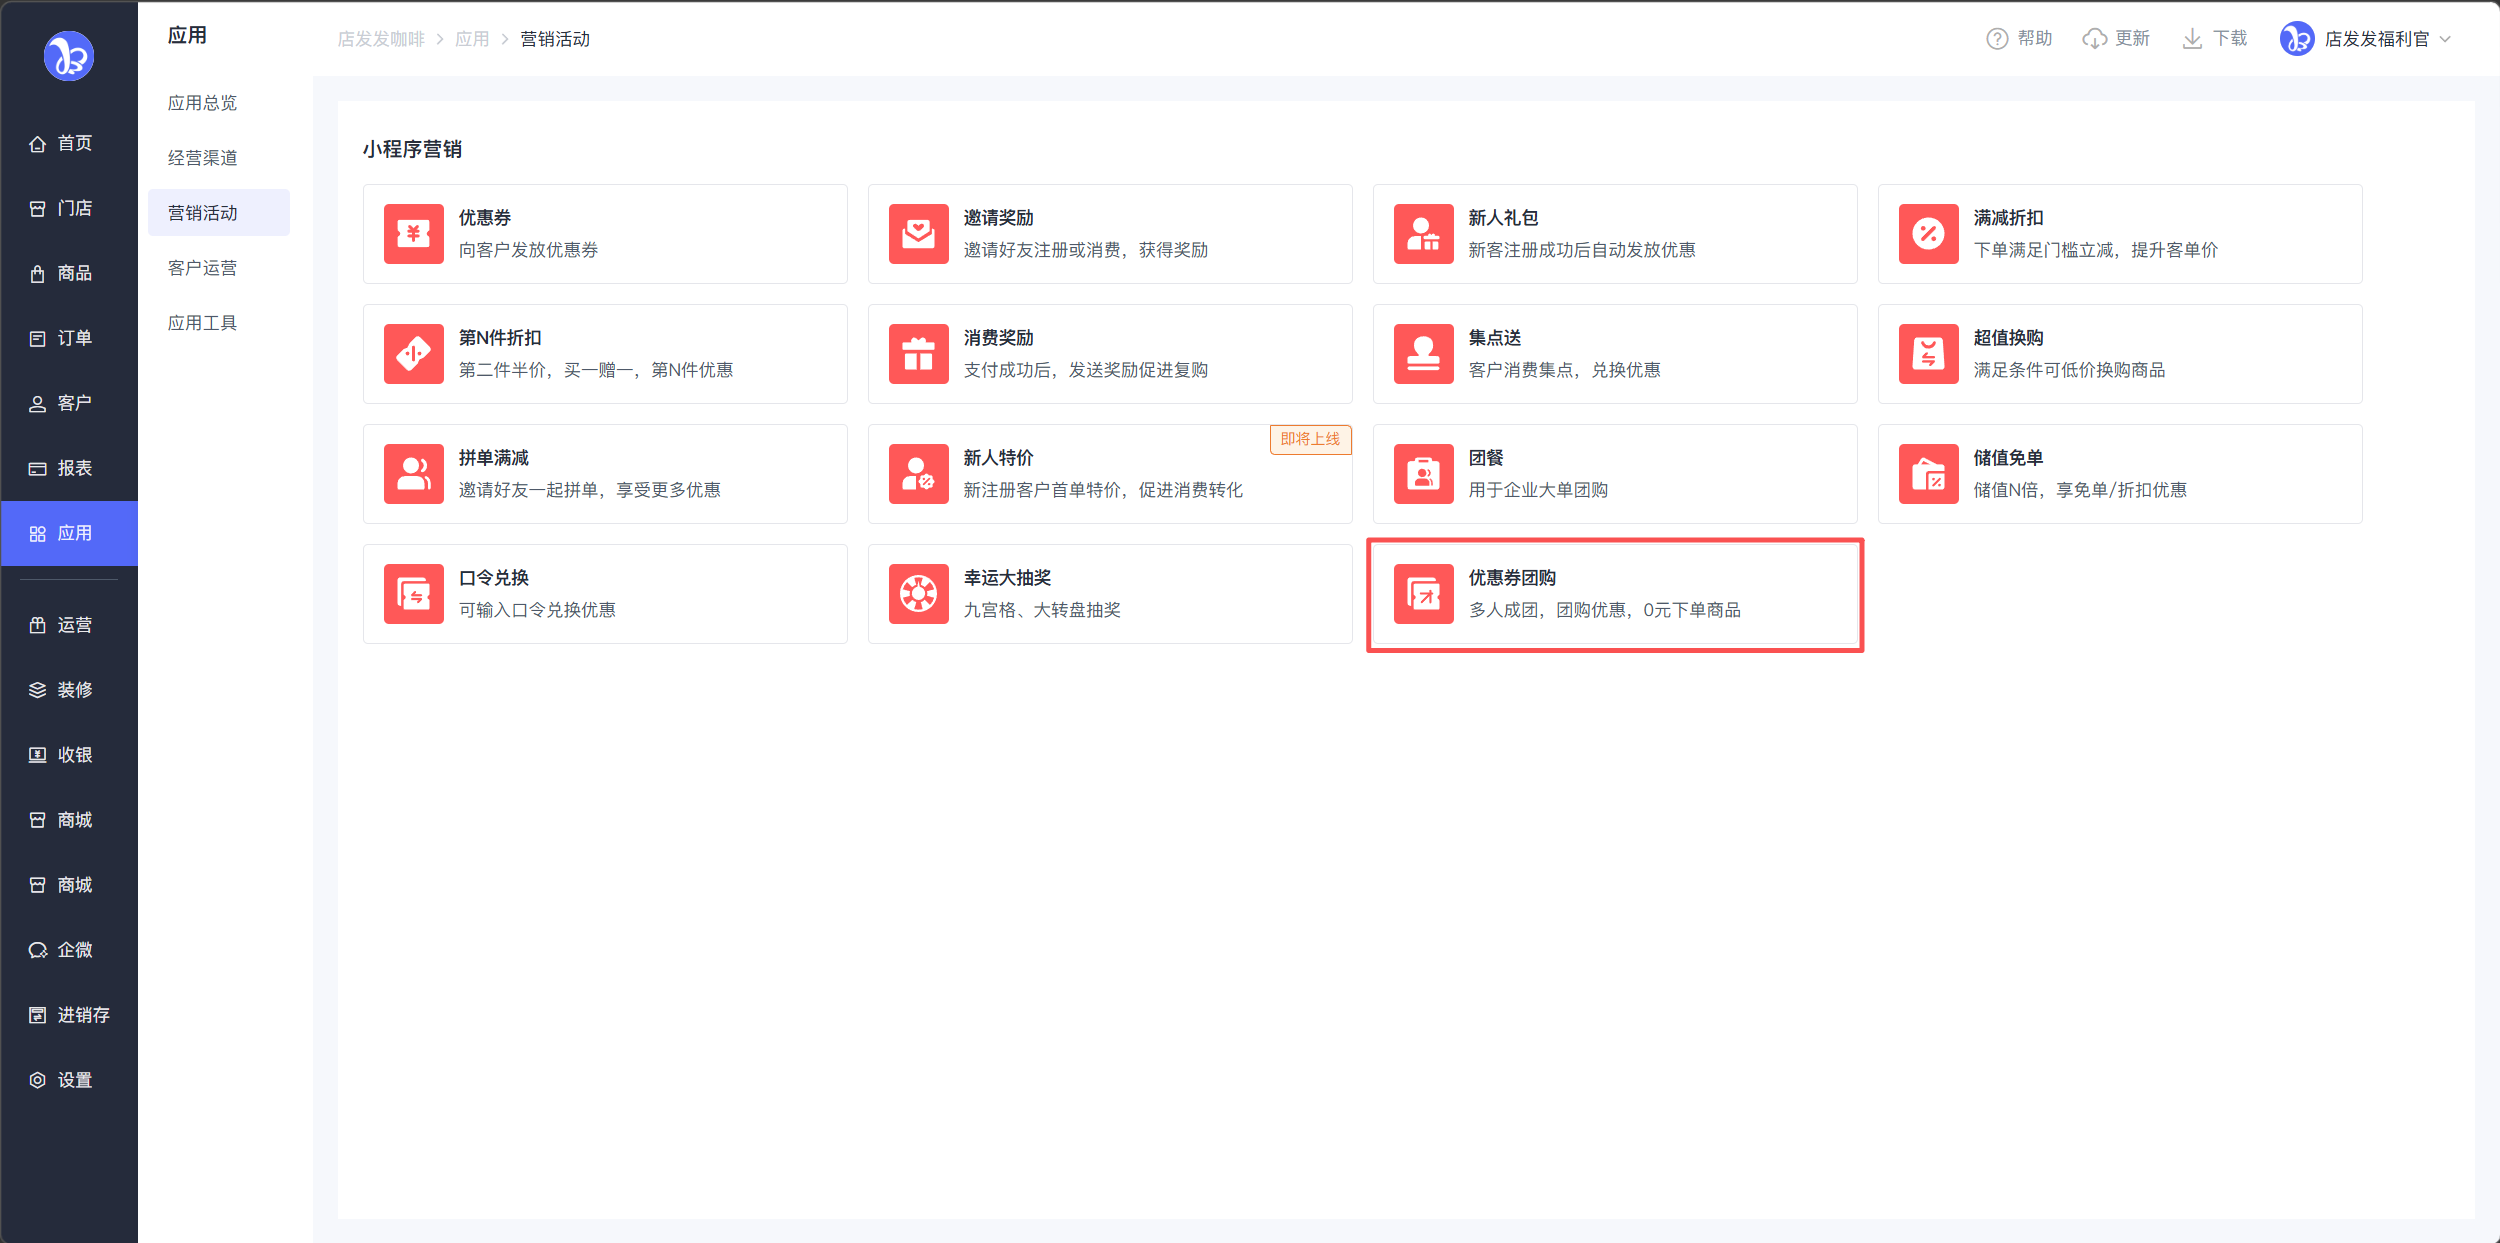The height and width of the screenshot is (1243, 2500).
Task: Click the 优惠券团购 icon
Action: (1423, 594)
